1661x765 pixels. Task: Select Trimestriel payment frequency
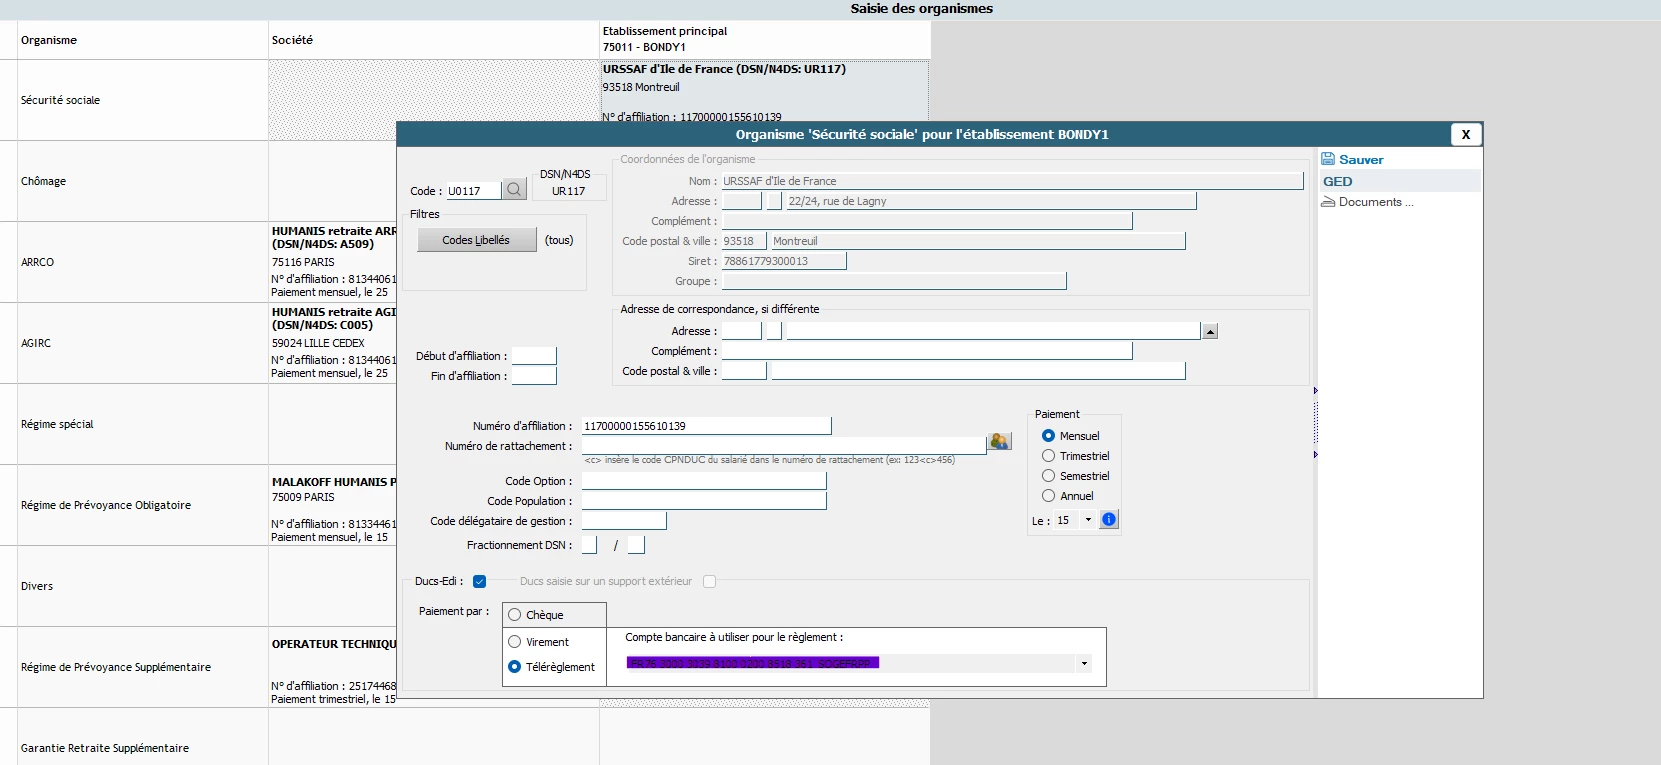point(1048,456)
